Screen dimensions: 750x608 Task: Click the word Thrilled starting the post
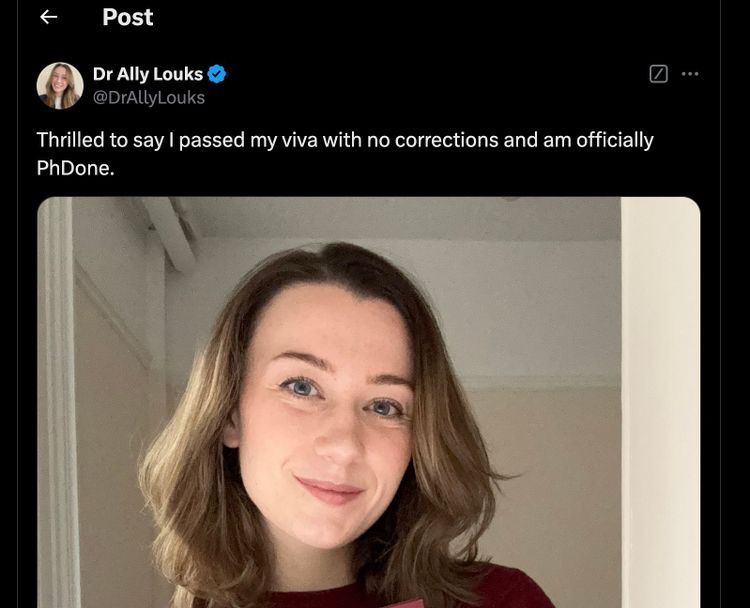[x=70, y=140]
